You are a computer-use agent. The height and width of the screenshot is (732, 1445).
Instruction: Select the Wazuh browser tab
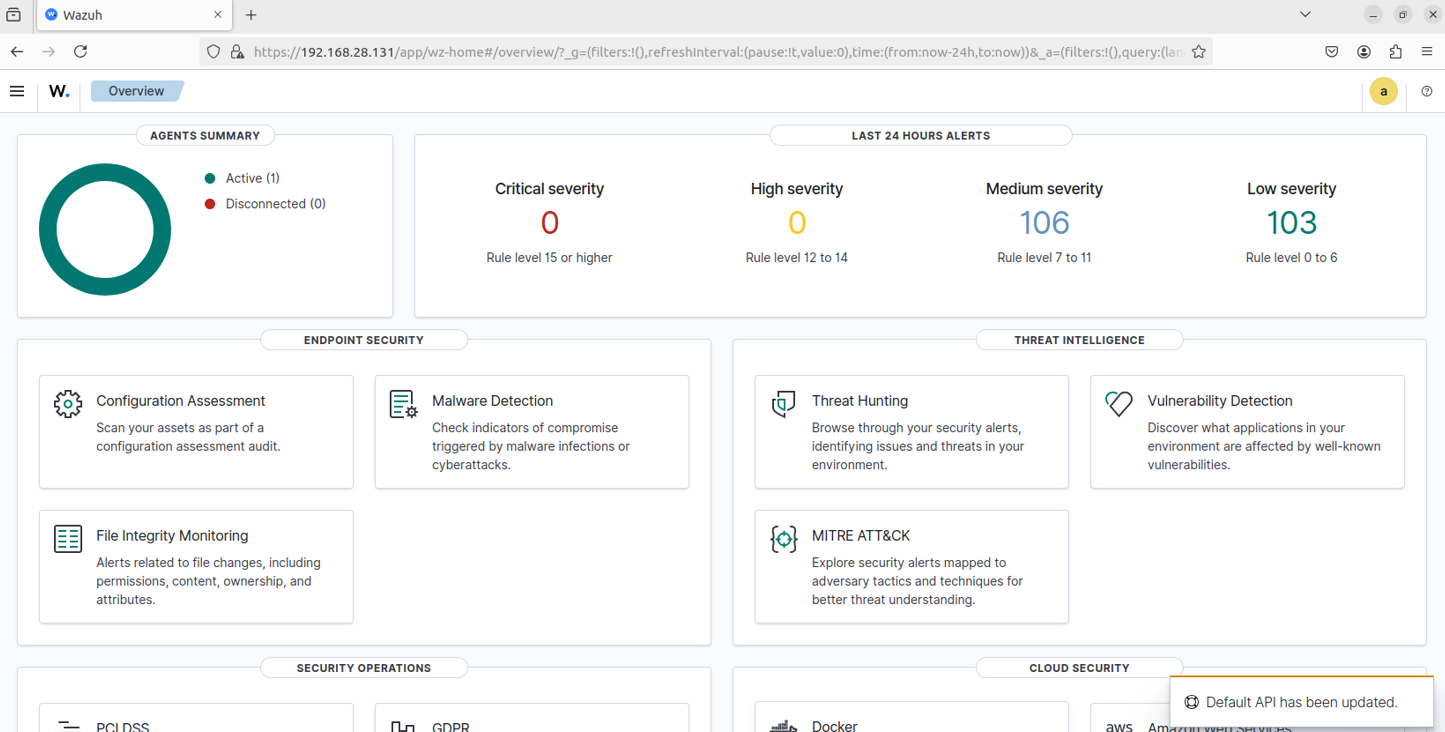point(134,15)
